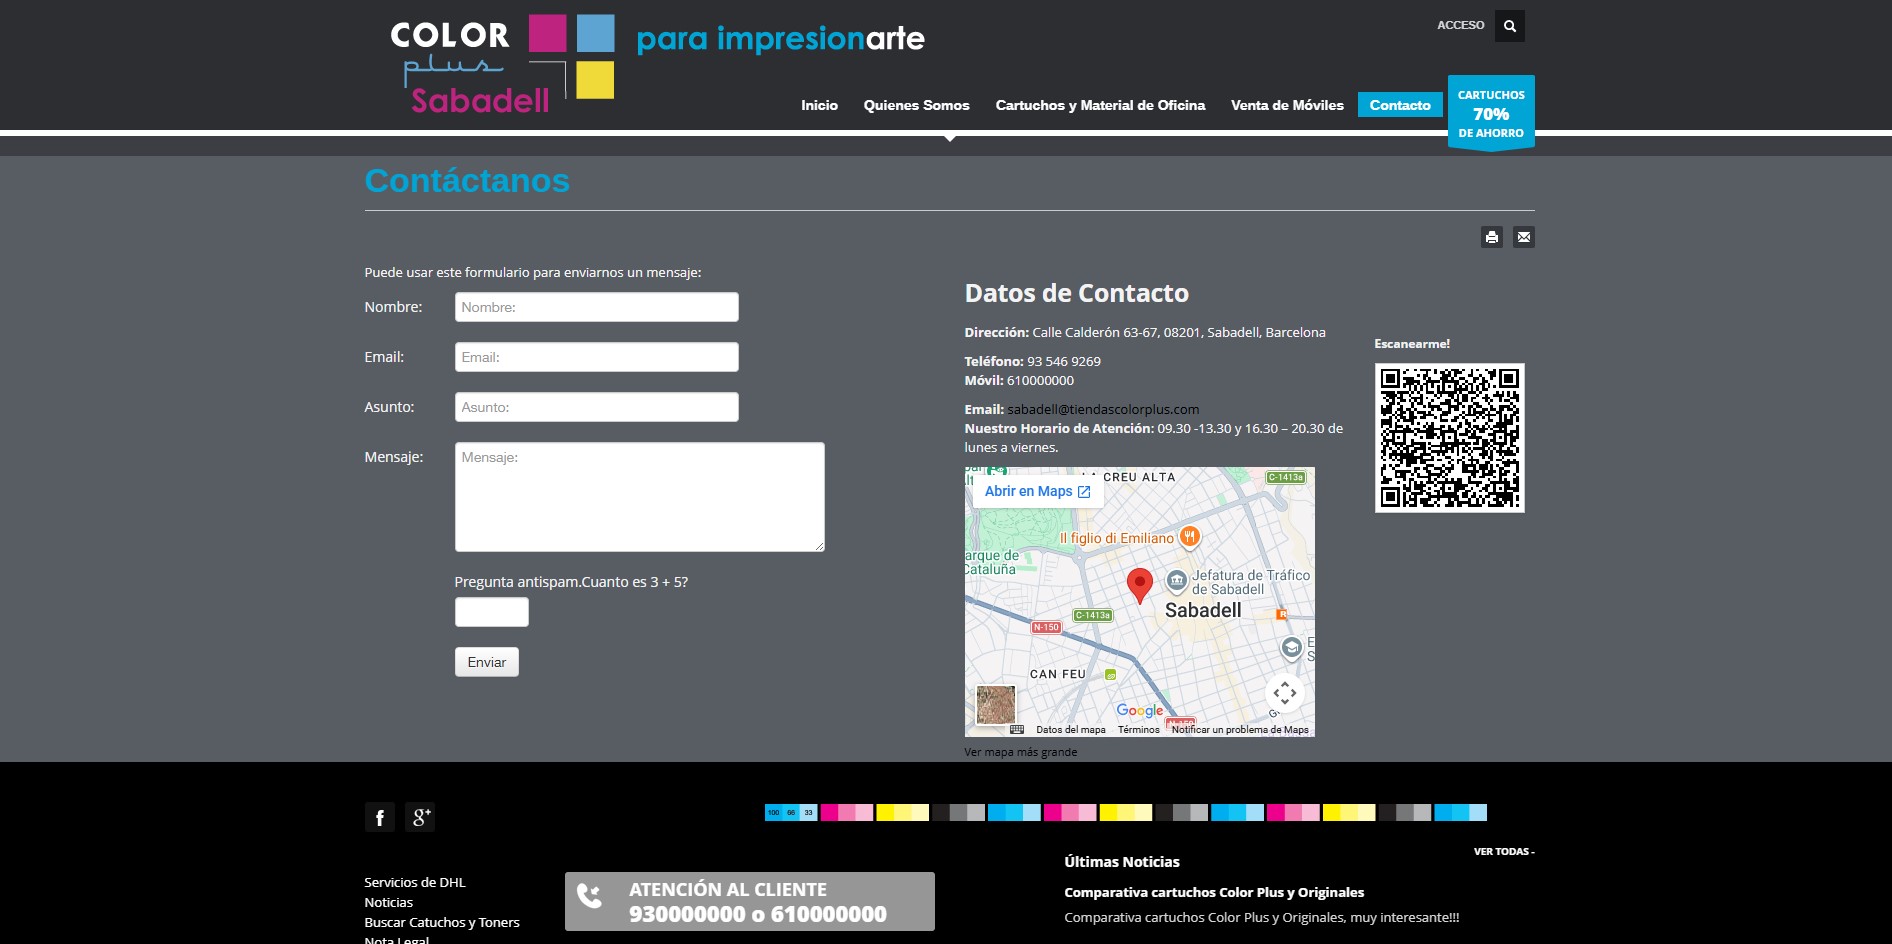Click the Sabadell city label on map
This screenshot has width=1892, height=944.
tap(1203, 610)
